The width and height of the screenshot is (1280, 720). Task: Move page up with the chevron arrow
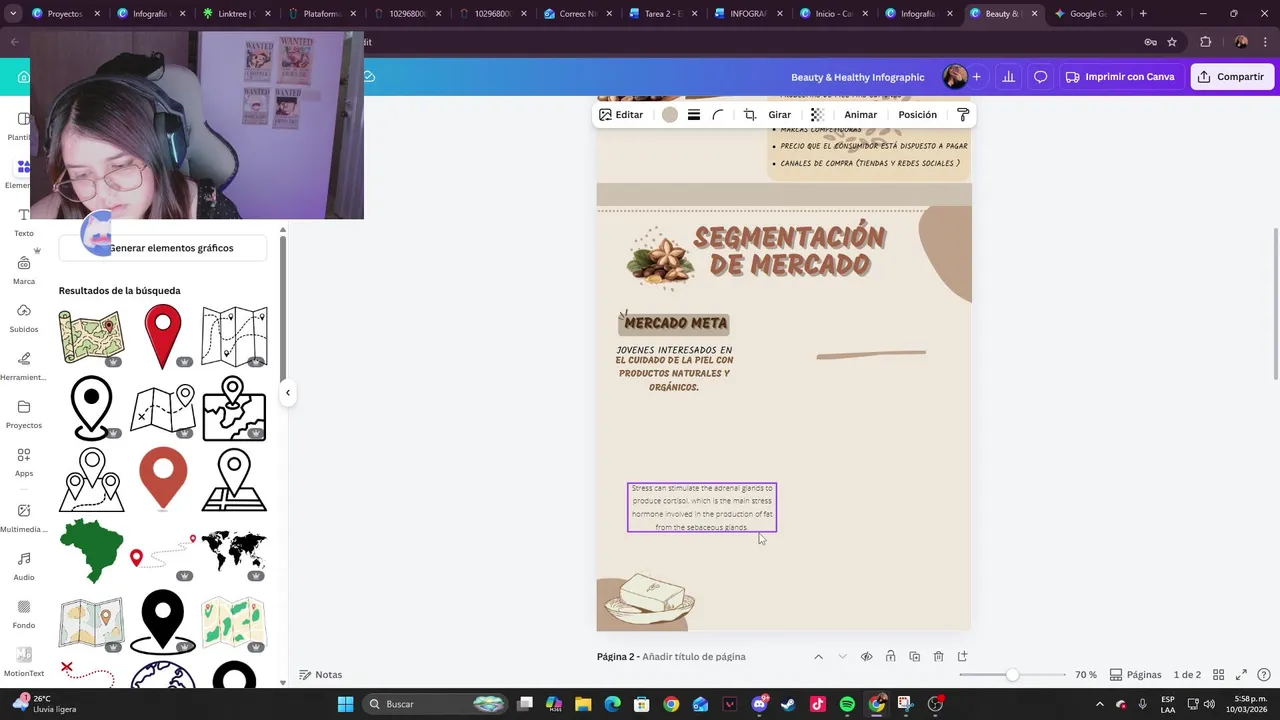click(818, 657)
